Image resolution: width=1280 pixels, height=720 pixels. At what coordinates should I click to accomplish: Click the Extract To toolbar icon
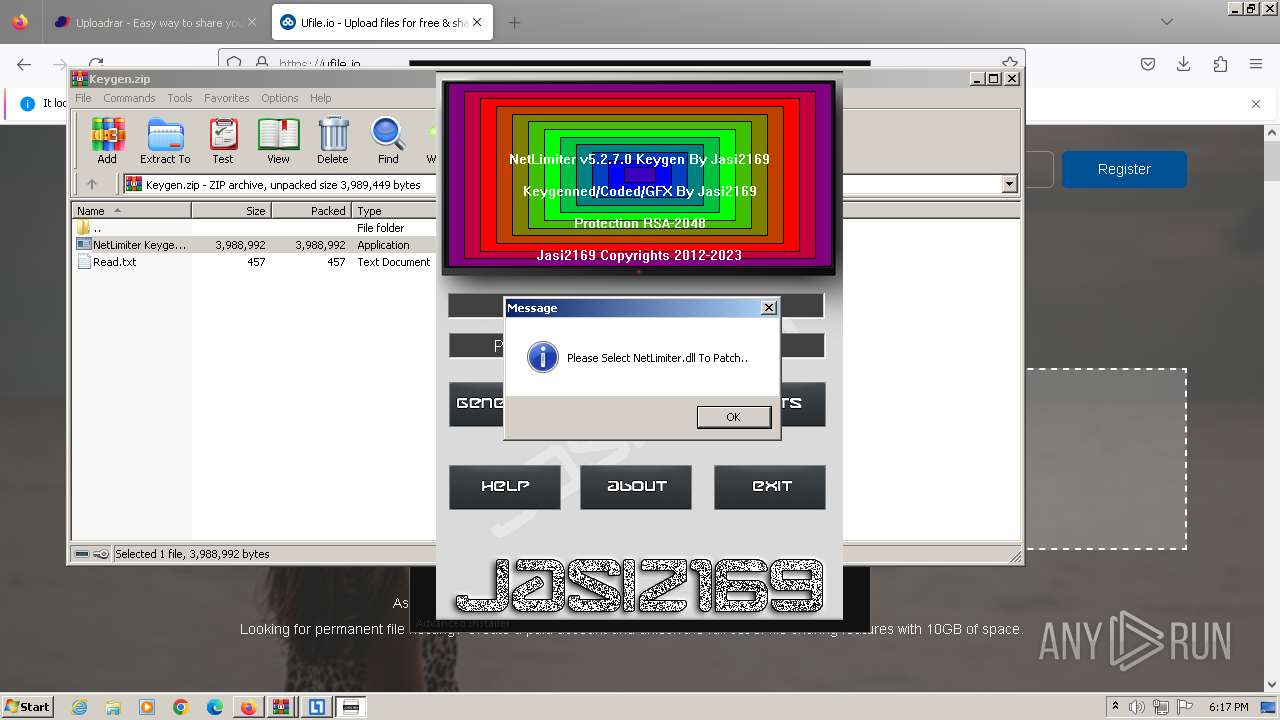[165, 140]
